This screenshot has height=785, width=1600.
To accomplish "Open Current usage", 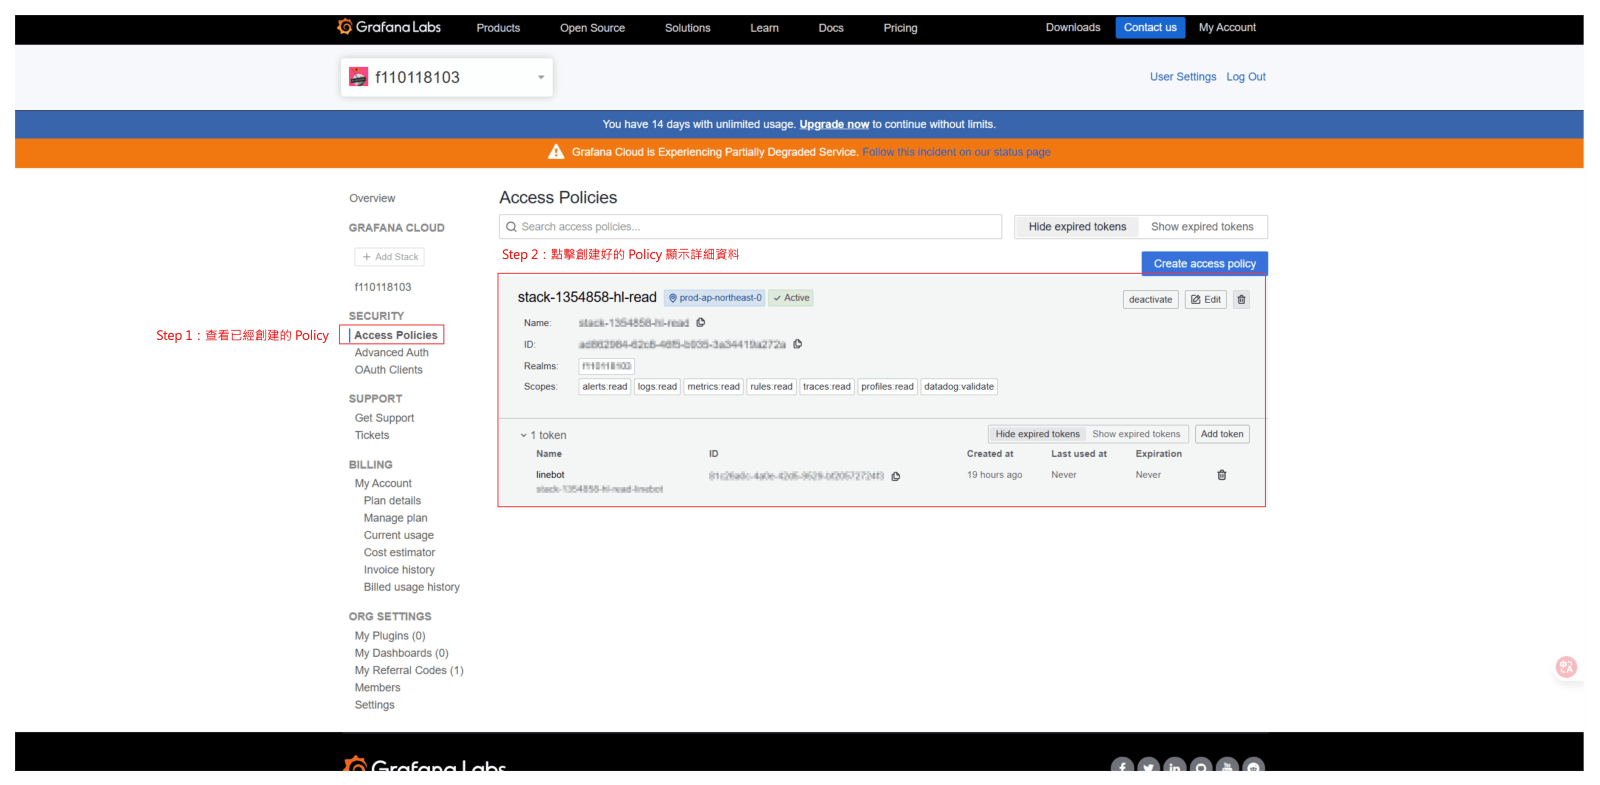I will click(x=398, y=535).
